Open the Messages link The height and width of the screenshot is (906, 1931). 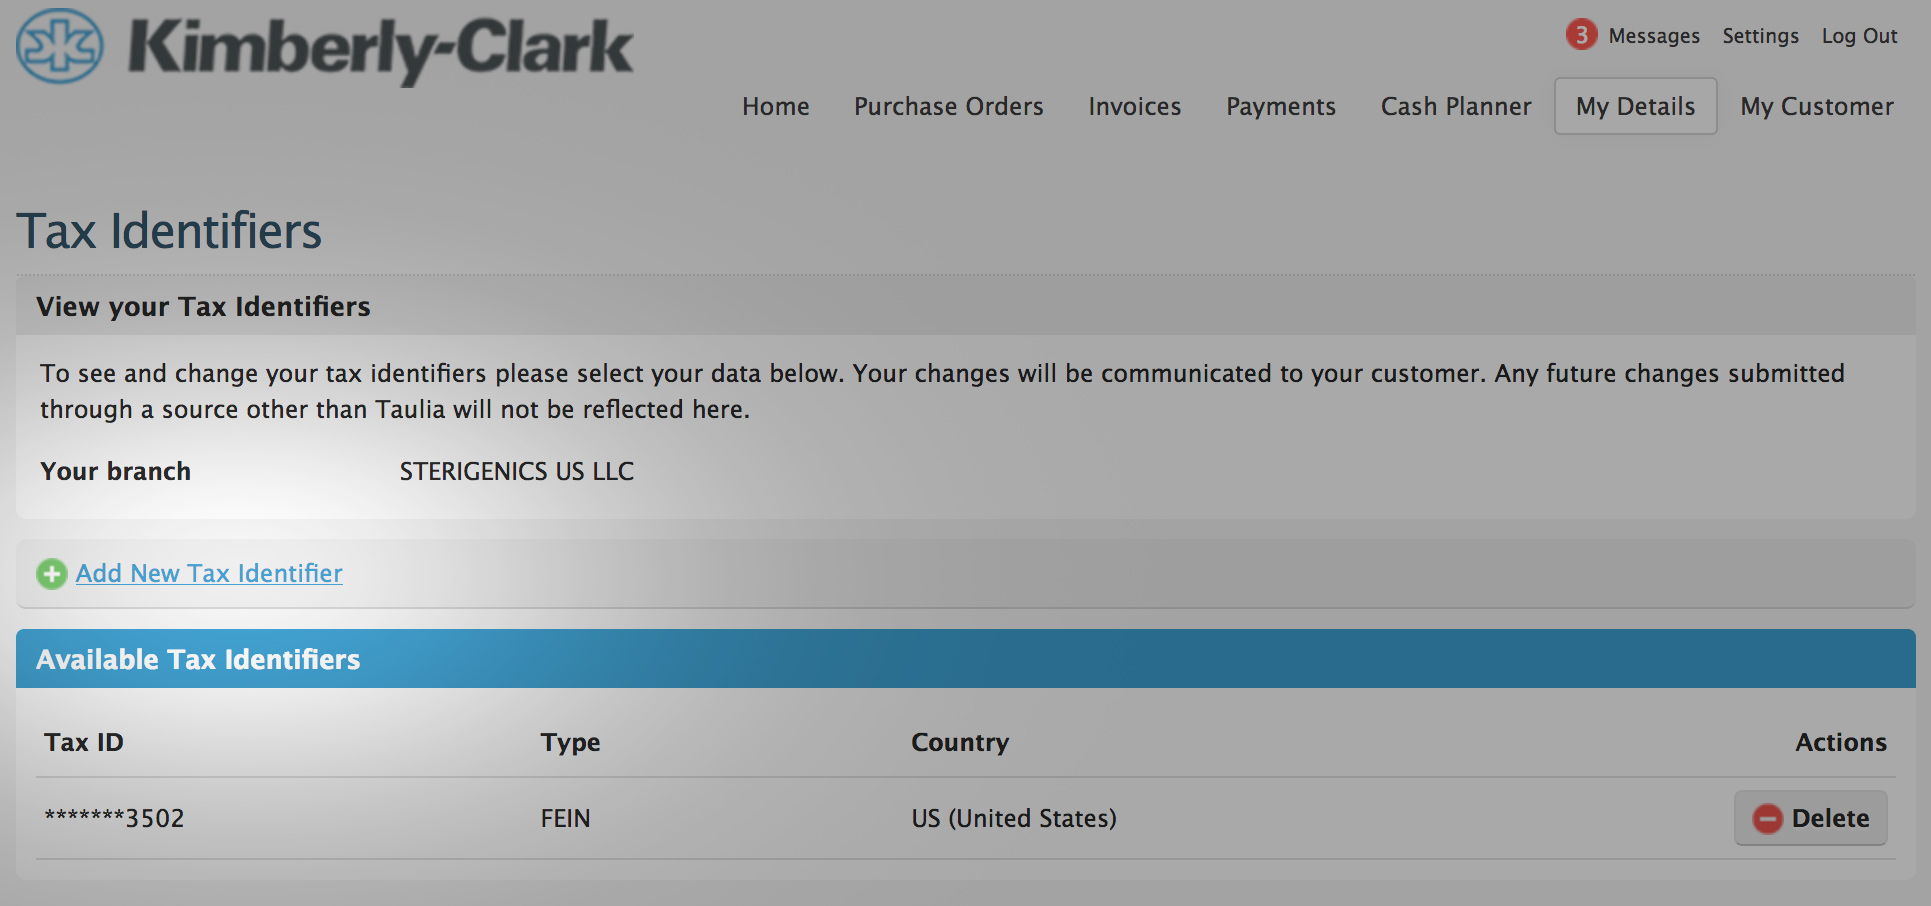(1653, 36)
